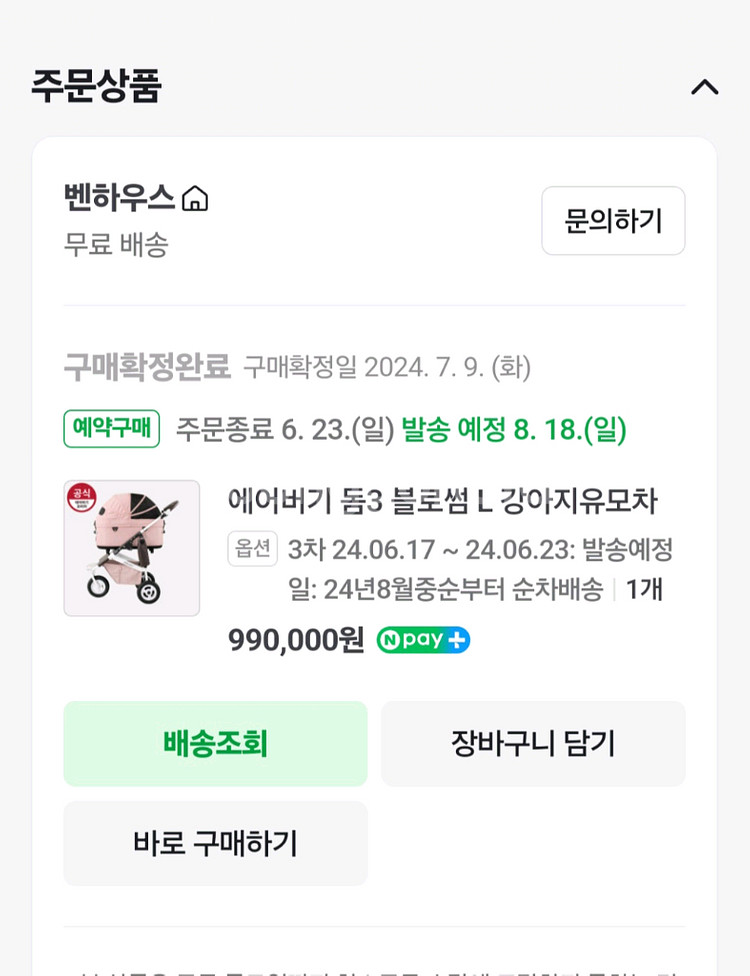Tap the Npay plus badge icon
Viewport: 750px width, 976px height.
423,640
